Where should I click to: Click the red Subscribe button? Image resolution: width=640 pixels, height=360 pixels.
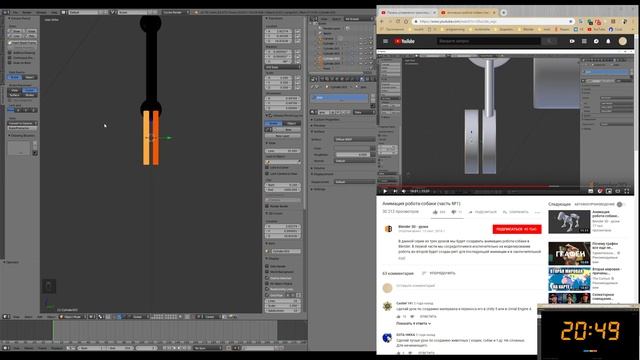pyautogui.click(x=517, y=229)
